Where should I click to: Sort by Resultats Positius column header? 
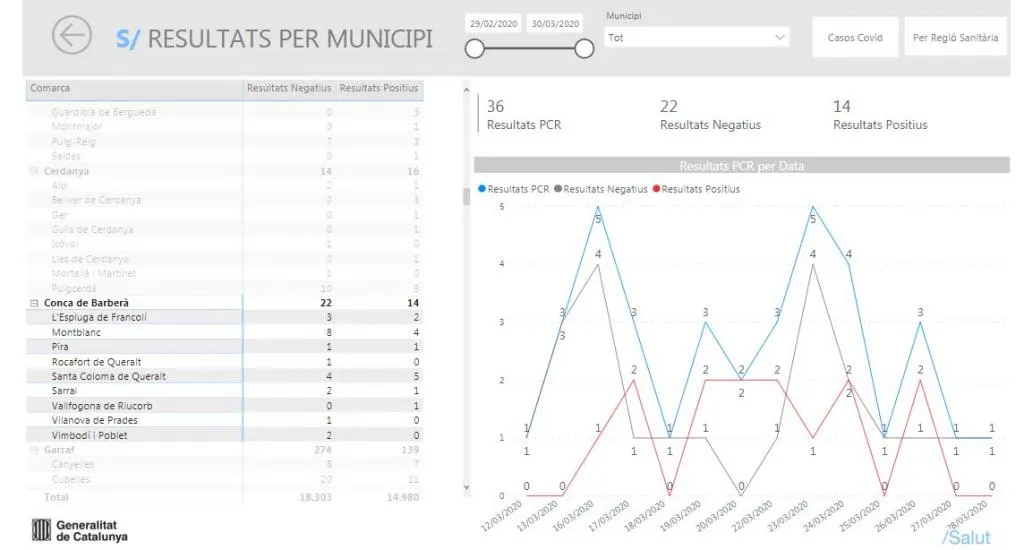coord(379,88)
